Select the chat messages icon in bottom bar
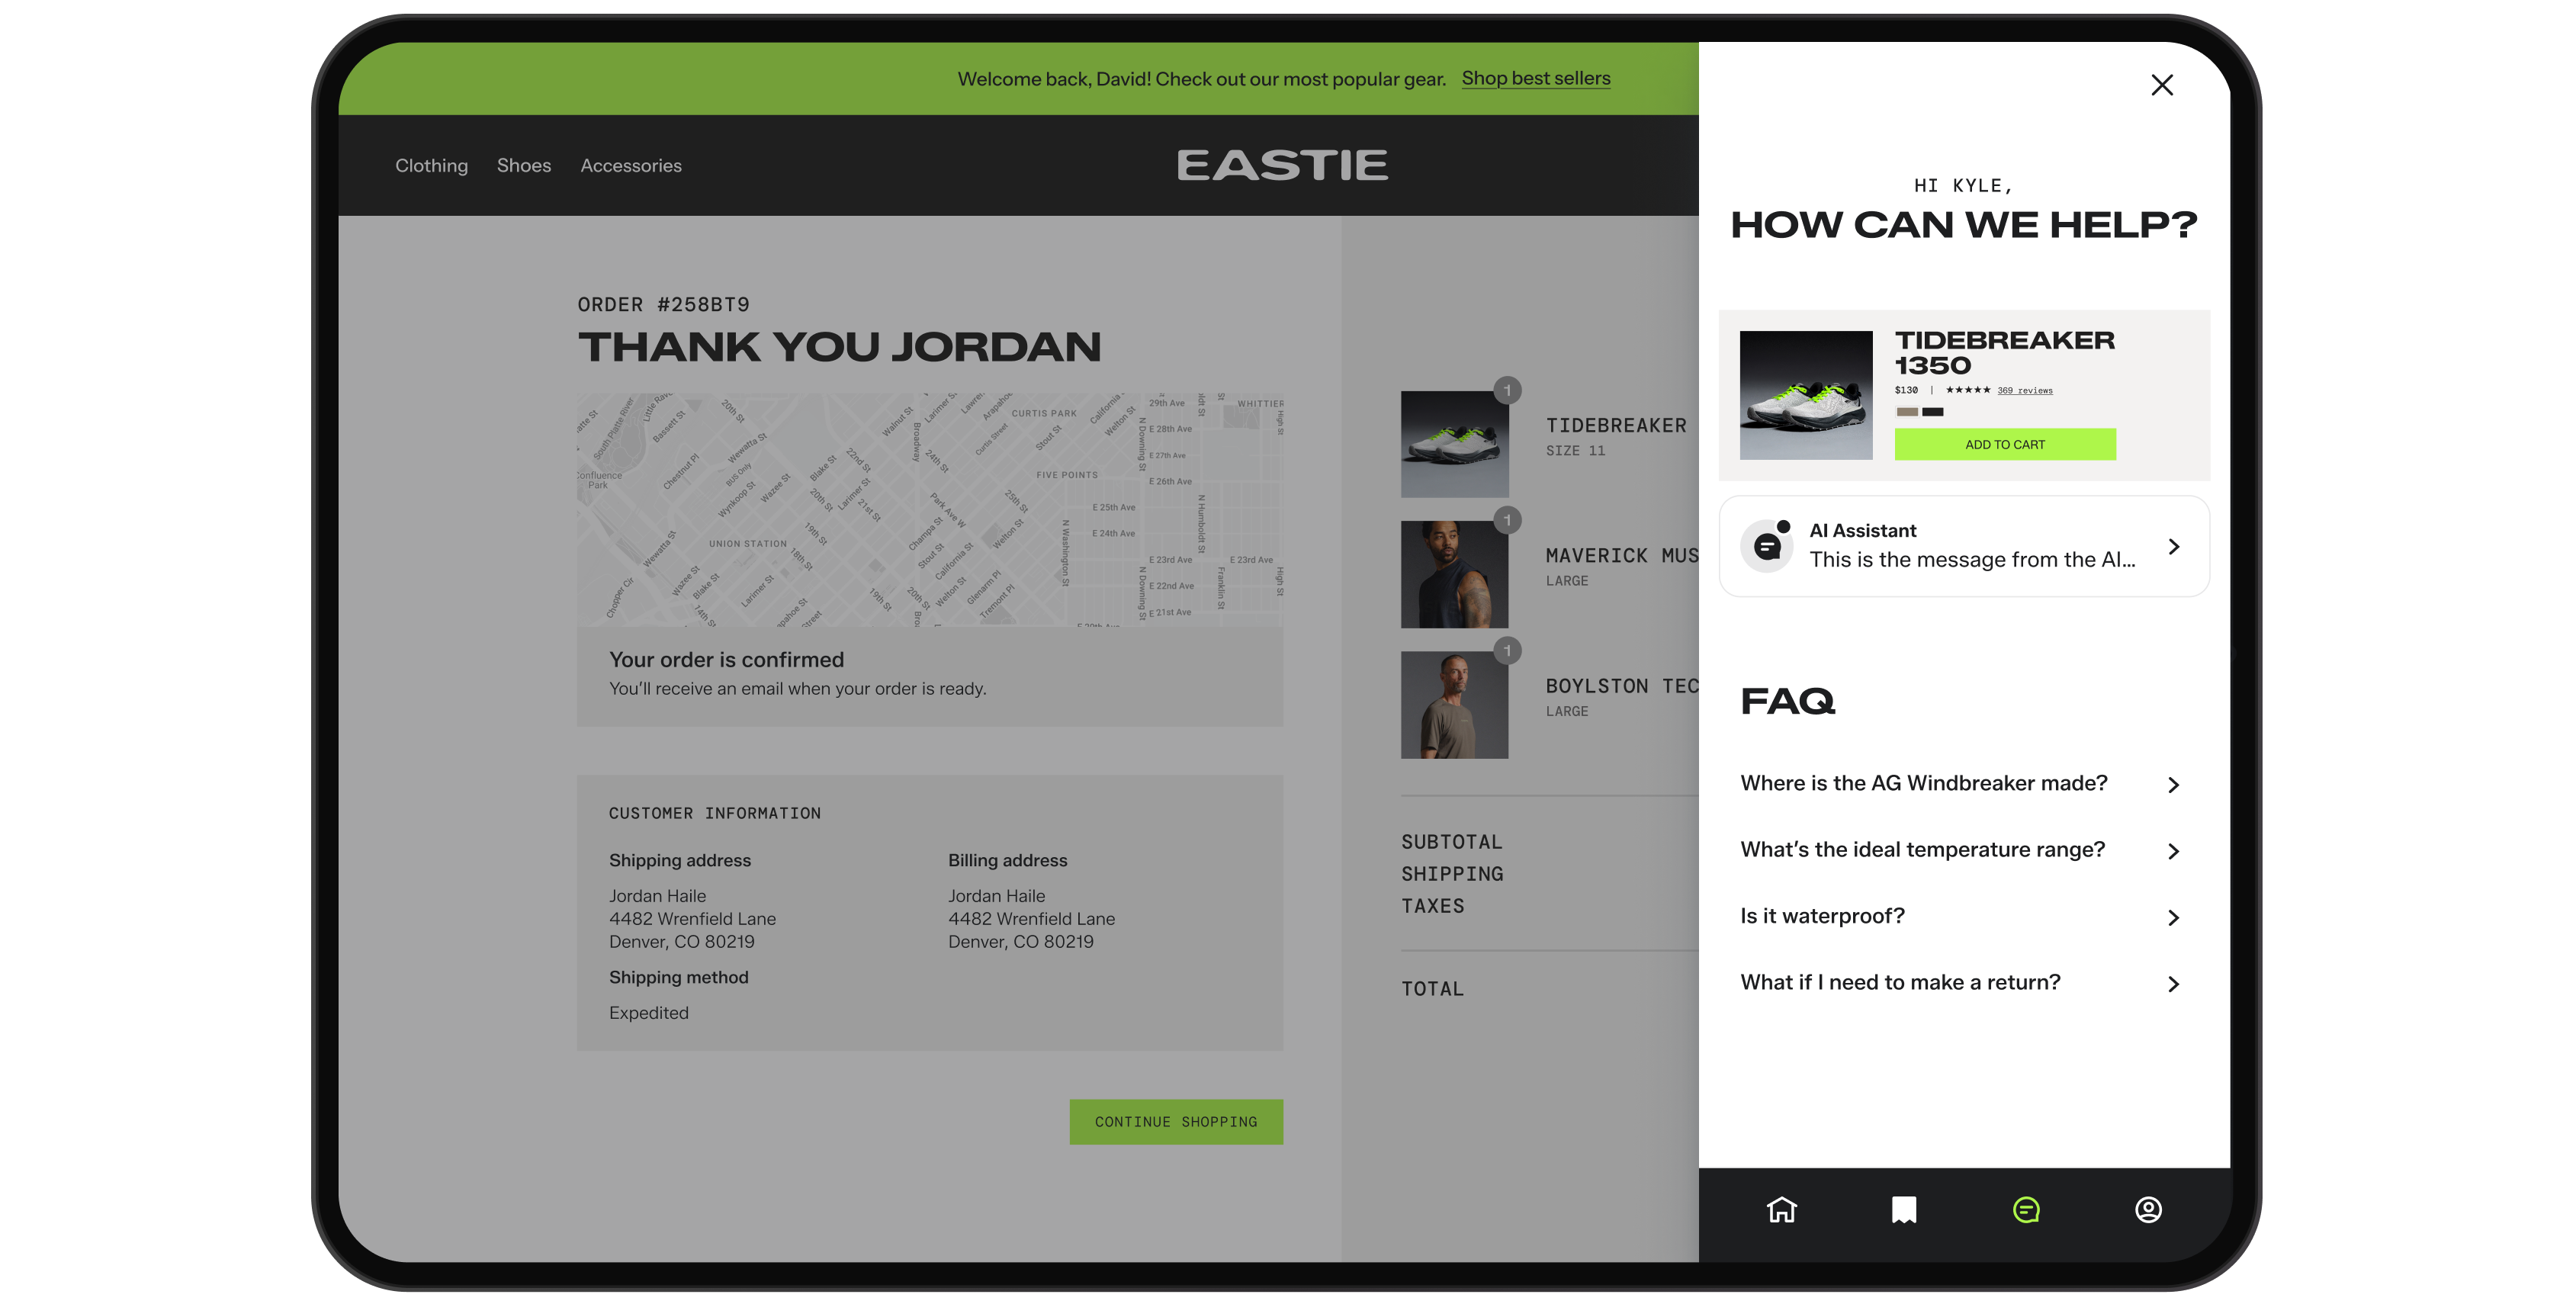 (x=2026, y=1210)
